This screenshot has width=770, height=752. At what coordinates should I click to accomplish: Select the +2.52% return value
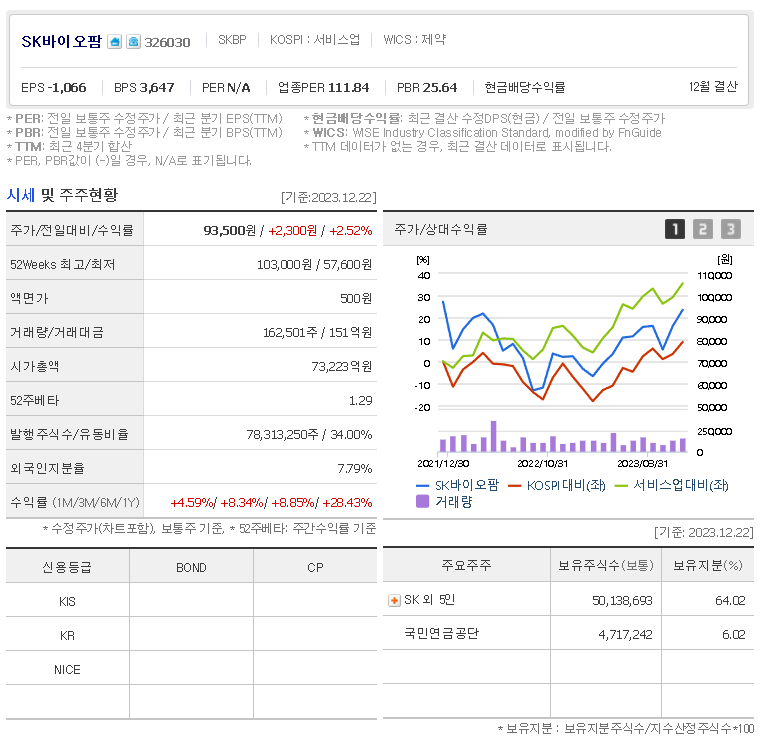click(351, 230)
